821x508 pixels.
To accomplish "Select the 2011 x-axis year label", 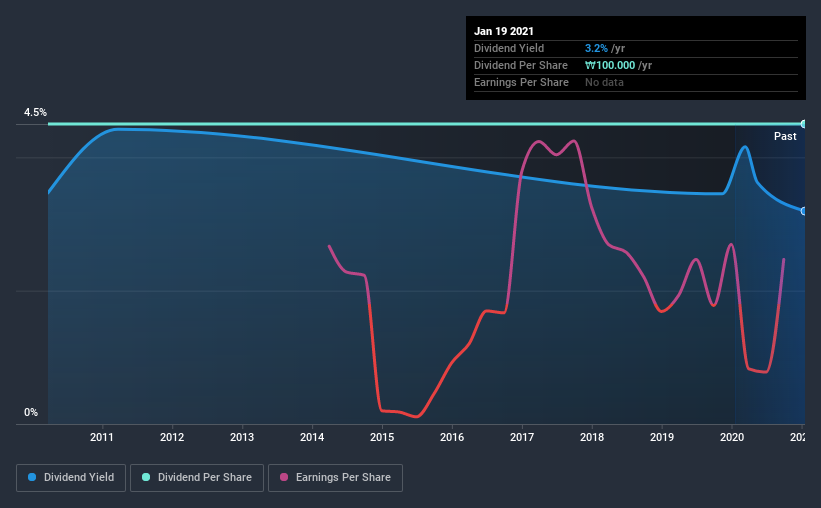I will 102,437.
